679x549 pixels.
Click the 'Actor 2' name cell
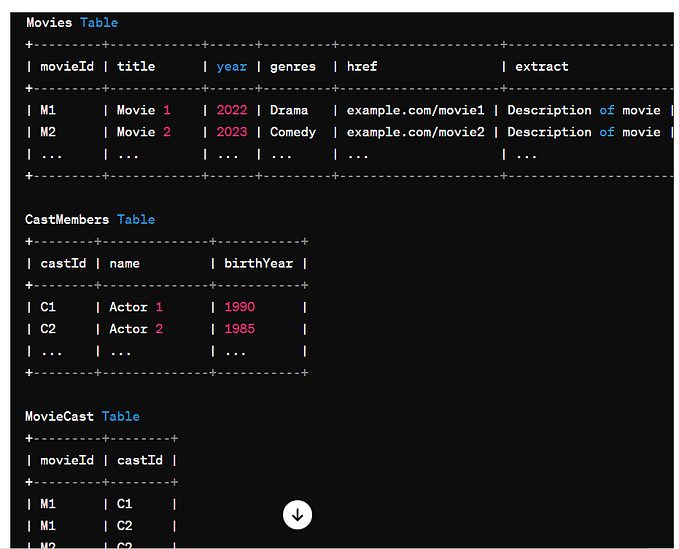(136, 329)
